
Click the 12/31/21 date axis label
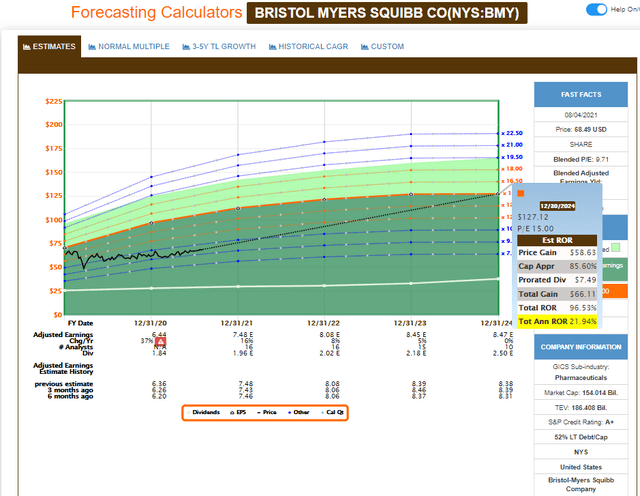237,323
